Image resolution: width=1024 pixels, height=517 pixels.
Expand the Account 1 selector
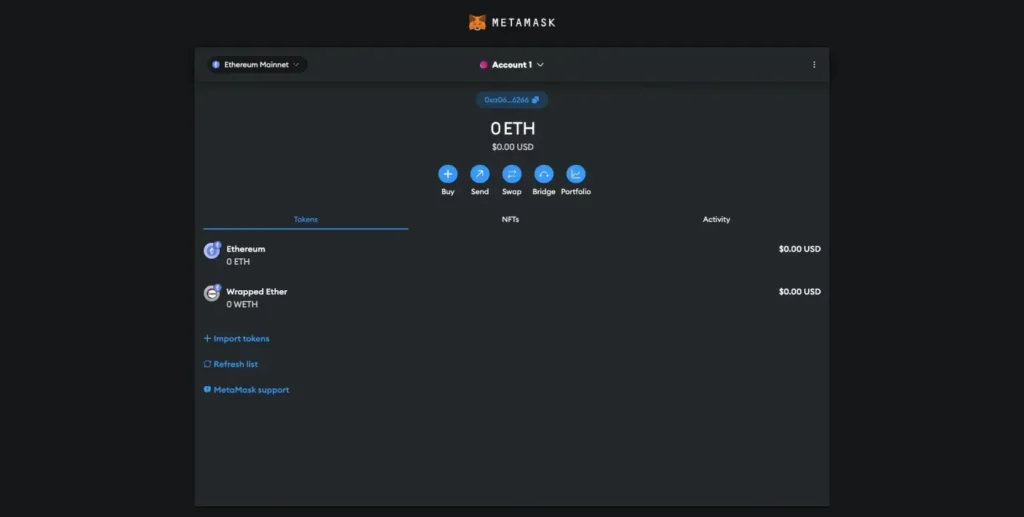click(x=512, y=65)
